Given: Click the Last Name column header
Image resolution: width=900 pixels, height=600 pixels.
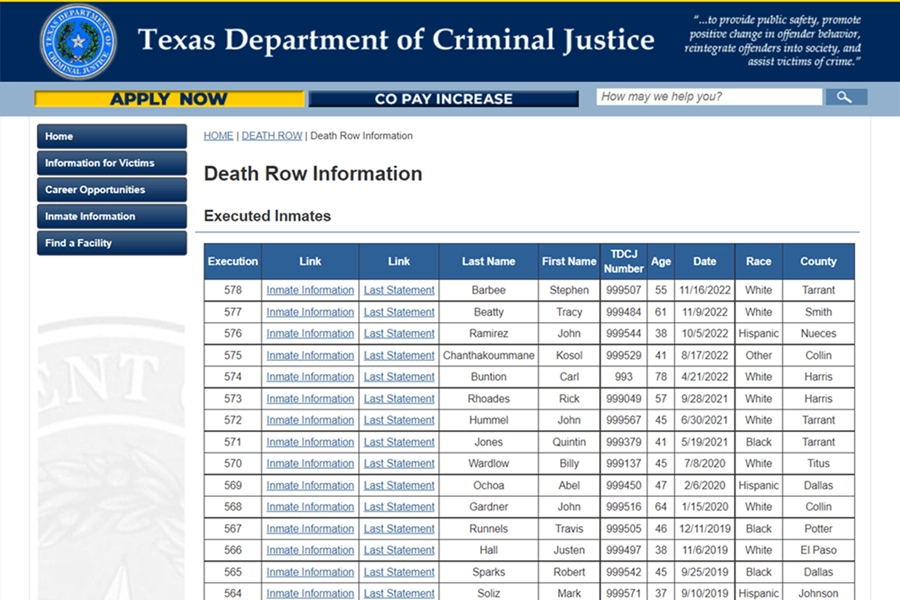Looking at the screenshot, I should pyautogui.click(x=488, y=261).
